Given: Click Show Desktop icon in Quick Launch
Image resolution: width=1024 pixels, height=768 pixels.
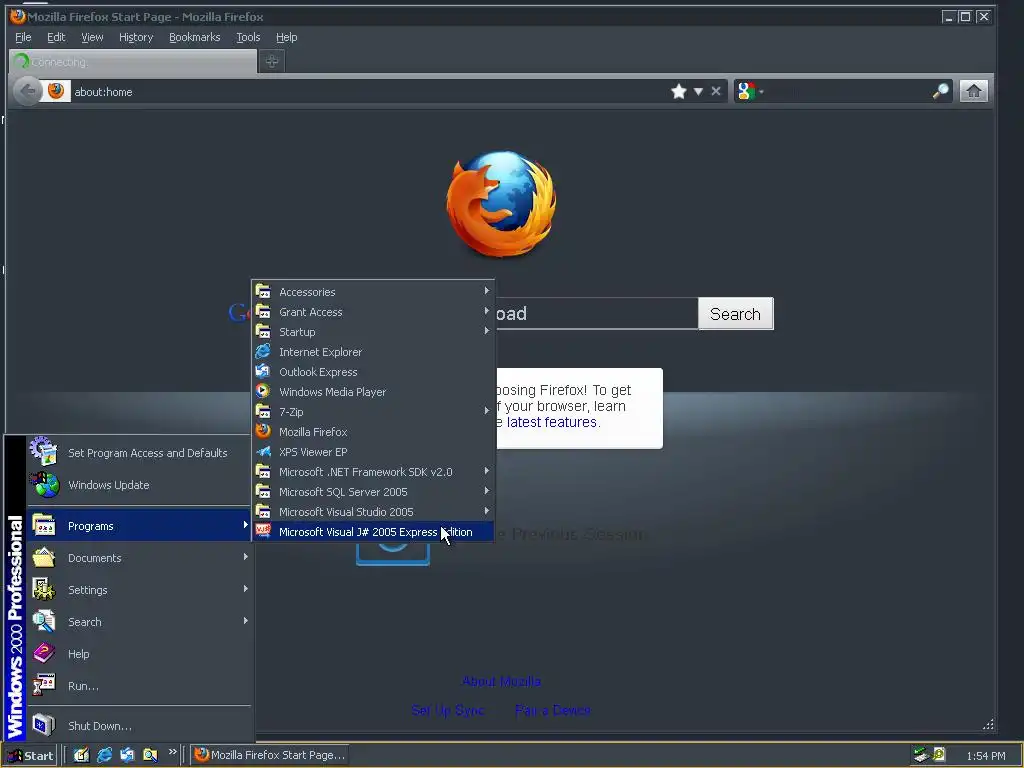Looking at the screenshot, I should coord(81,755).
